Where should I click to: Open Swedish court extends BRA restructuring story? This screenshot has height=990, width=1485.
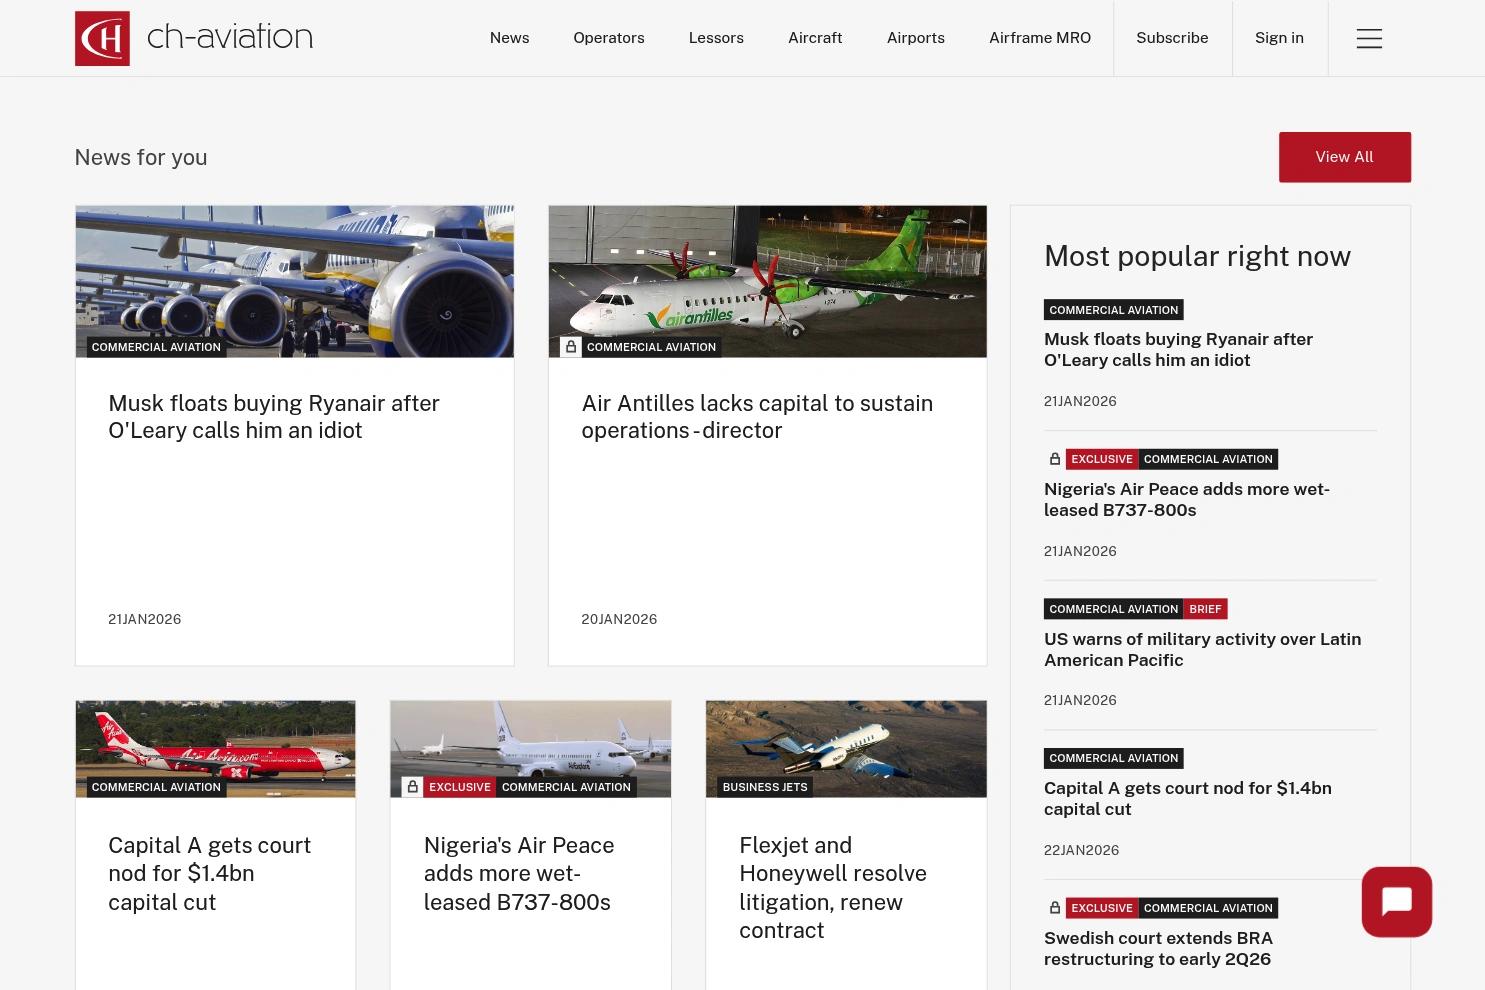coord(1158,949)
